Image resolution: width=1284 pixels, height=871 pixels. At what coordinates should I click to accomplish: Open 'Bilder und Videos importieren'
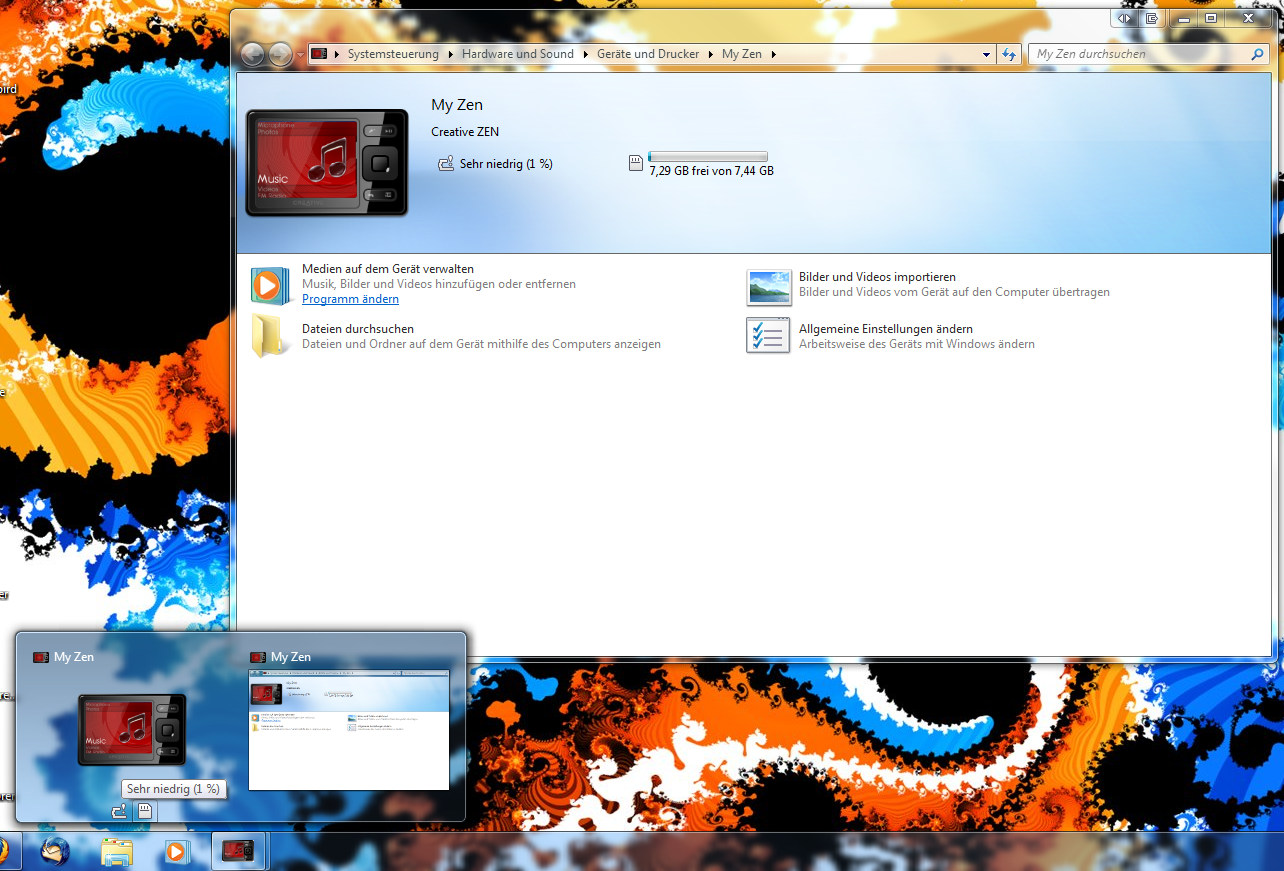[877, 277]
